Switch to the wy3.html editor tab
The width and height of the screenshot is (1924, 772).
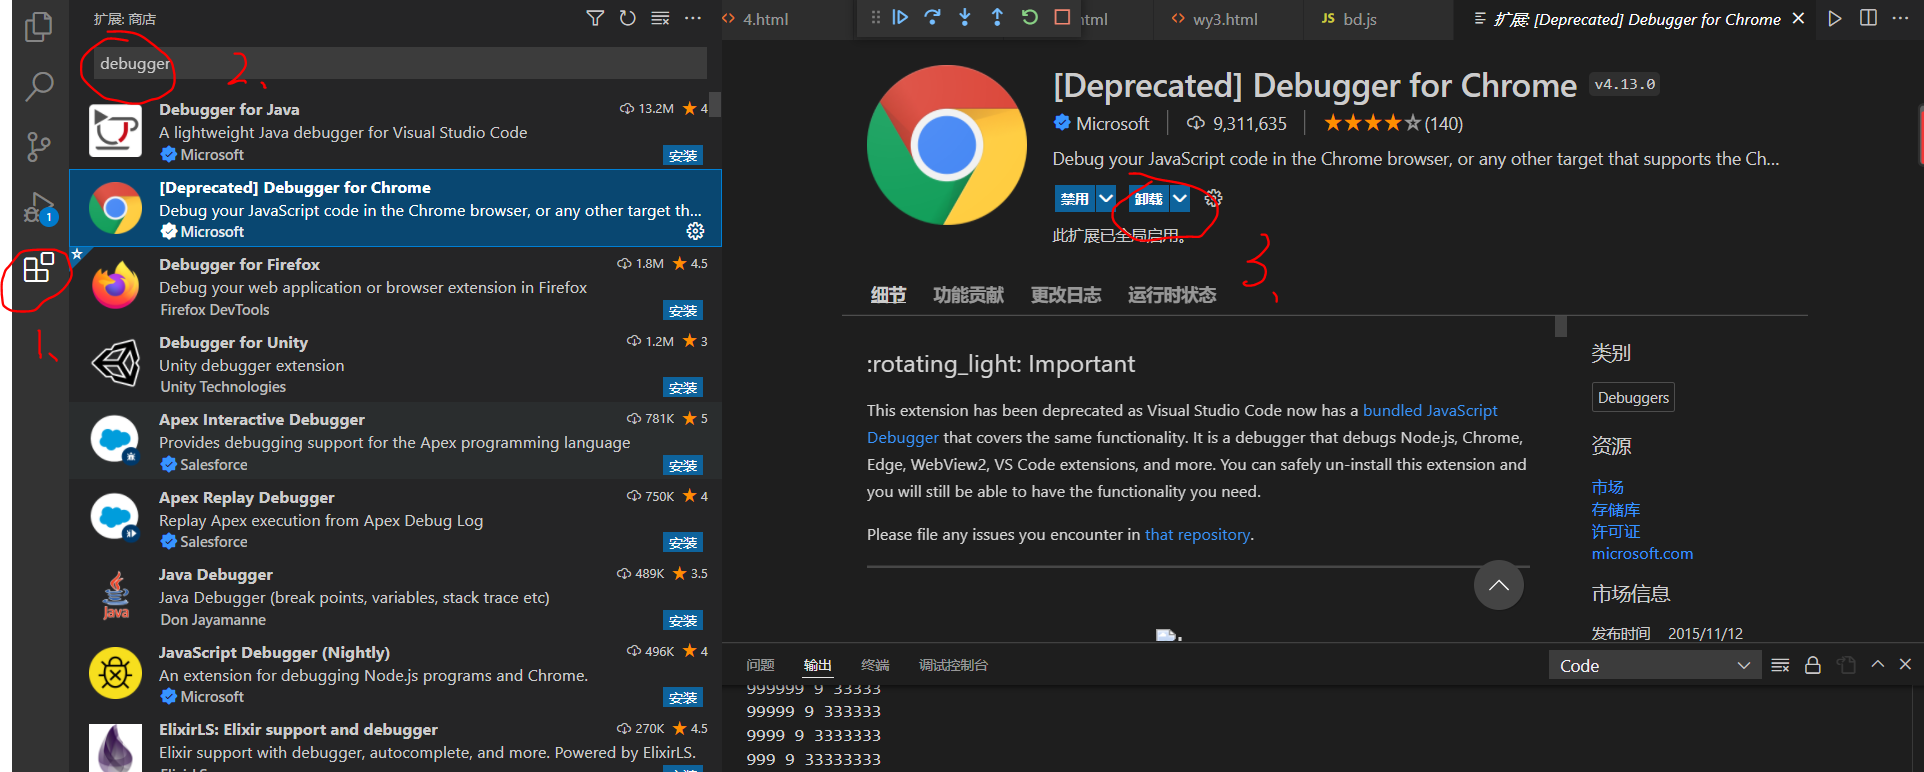coord(1225,19)
